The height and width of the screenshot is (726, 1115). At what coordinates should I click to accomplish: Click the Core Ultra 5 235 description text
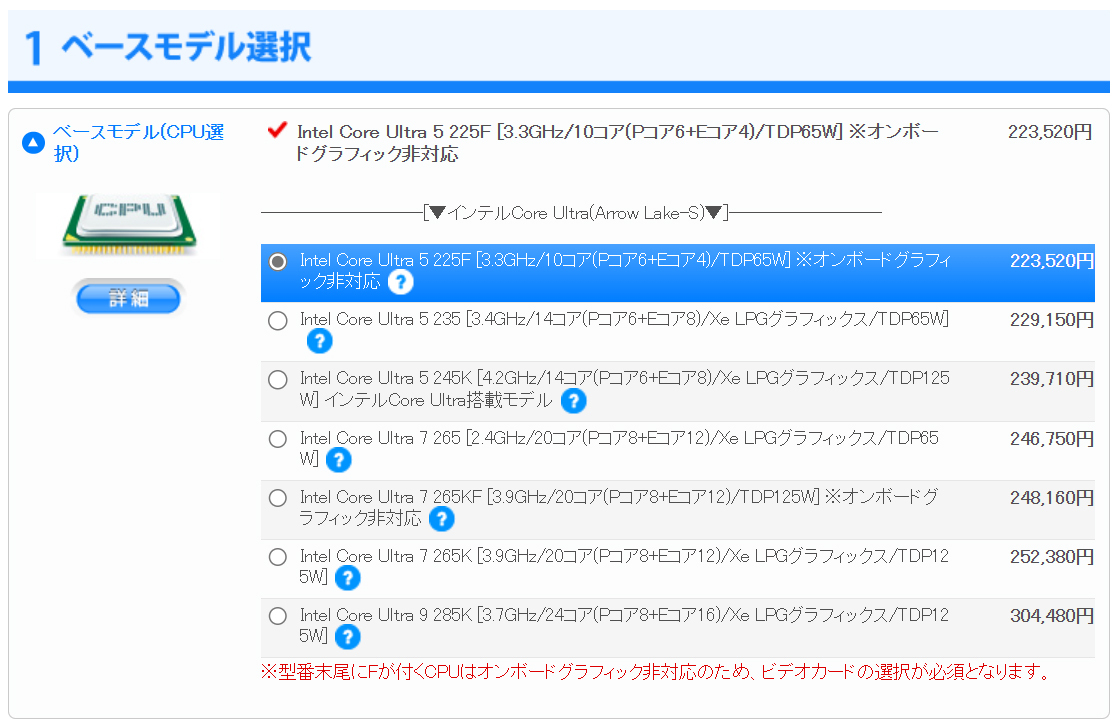[624, 319]
